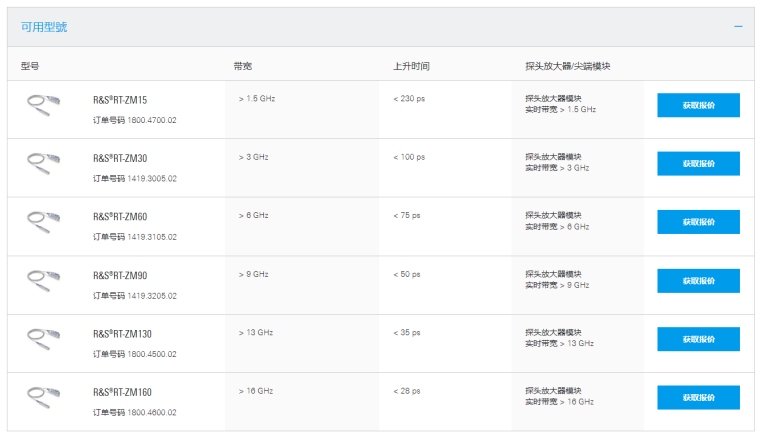Image resolution: width=760 pixels, height=437 pixels.
Task: Click the 带宽 column header
Action: point(243,66)
